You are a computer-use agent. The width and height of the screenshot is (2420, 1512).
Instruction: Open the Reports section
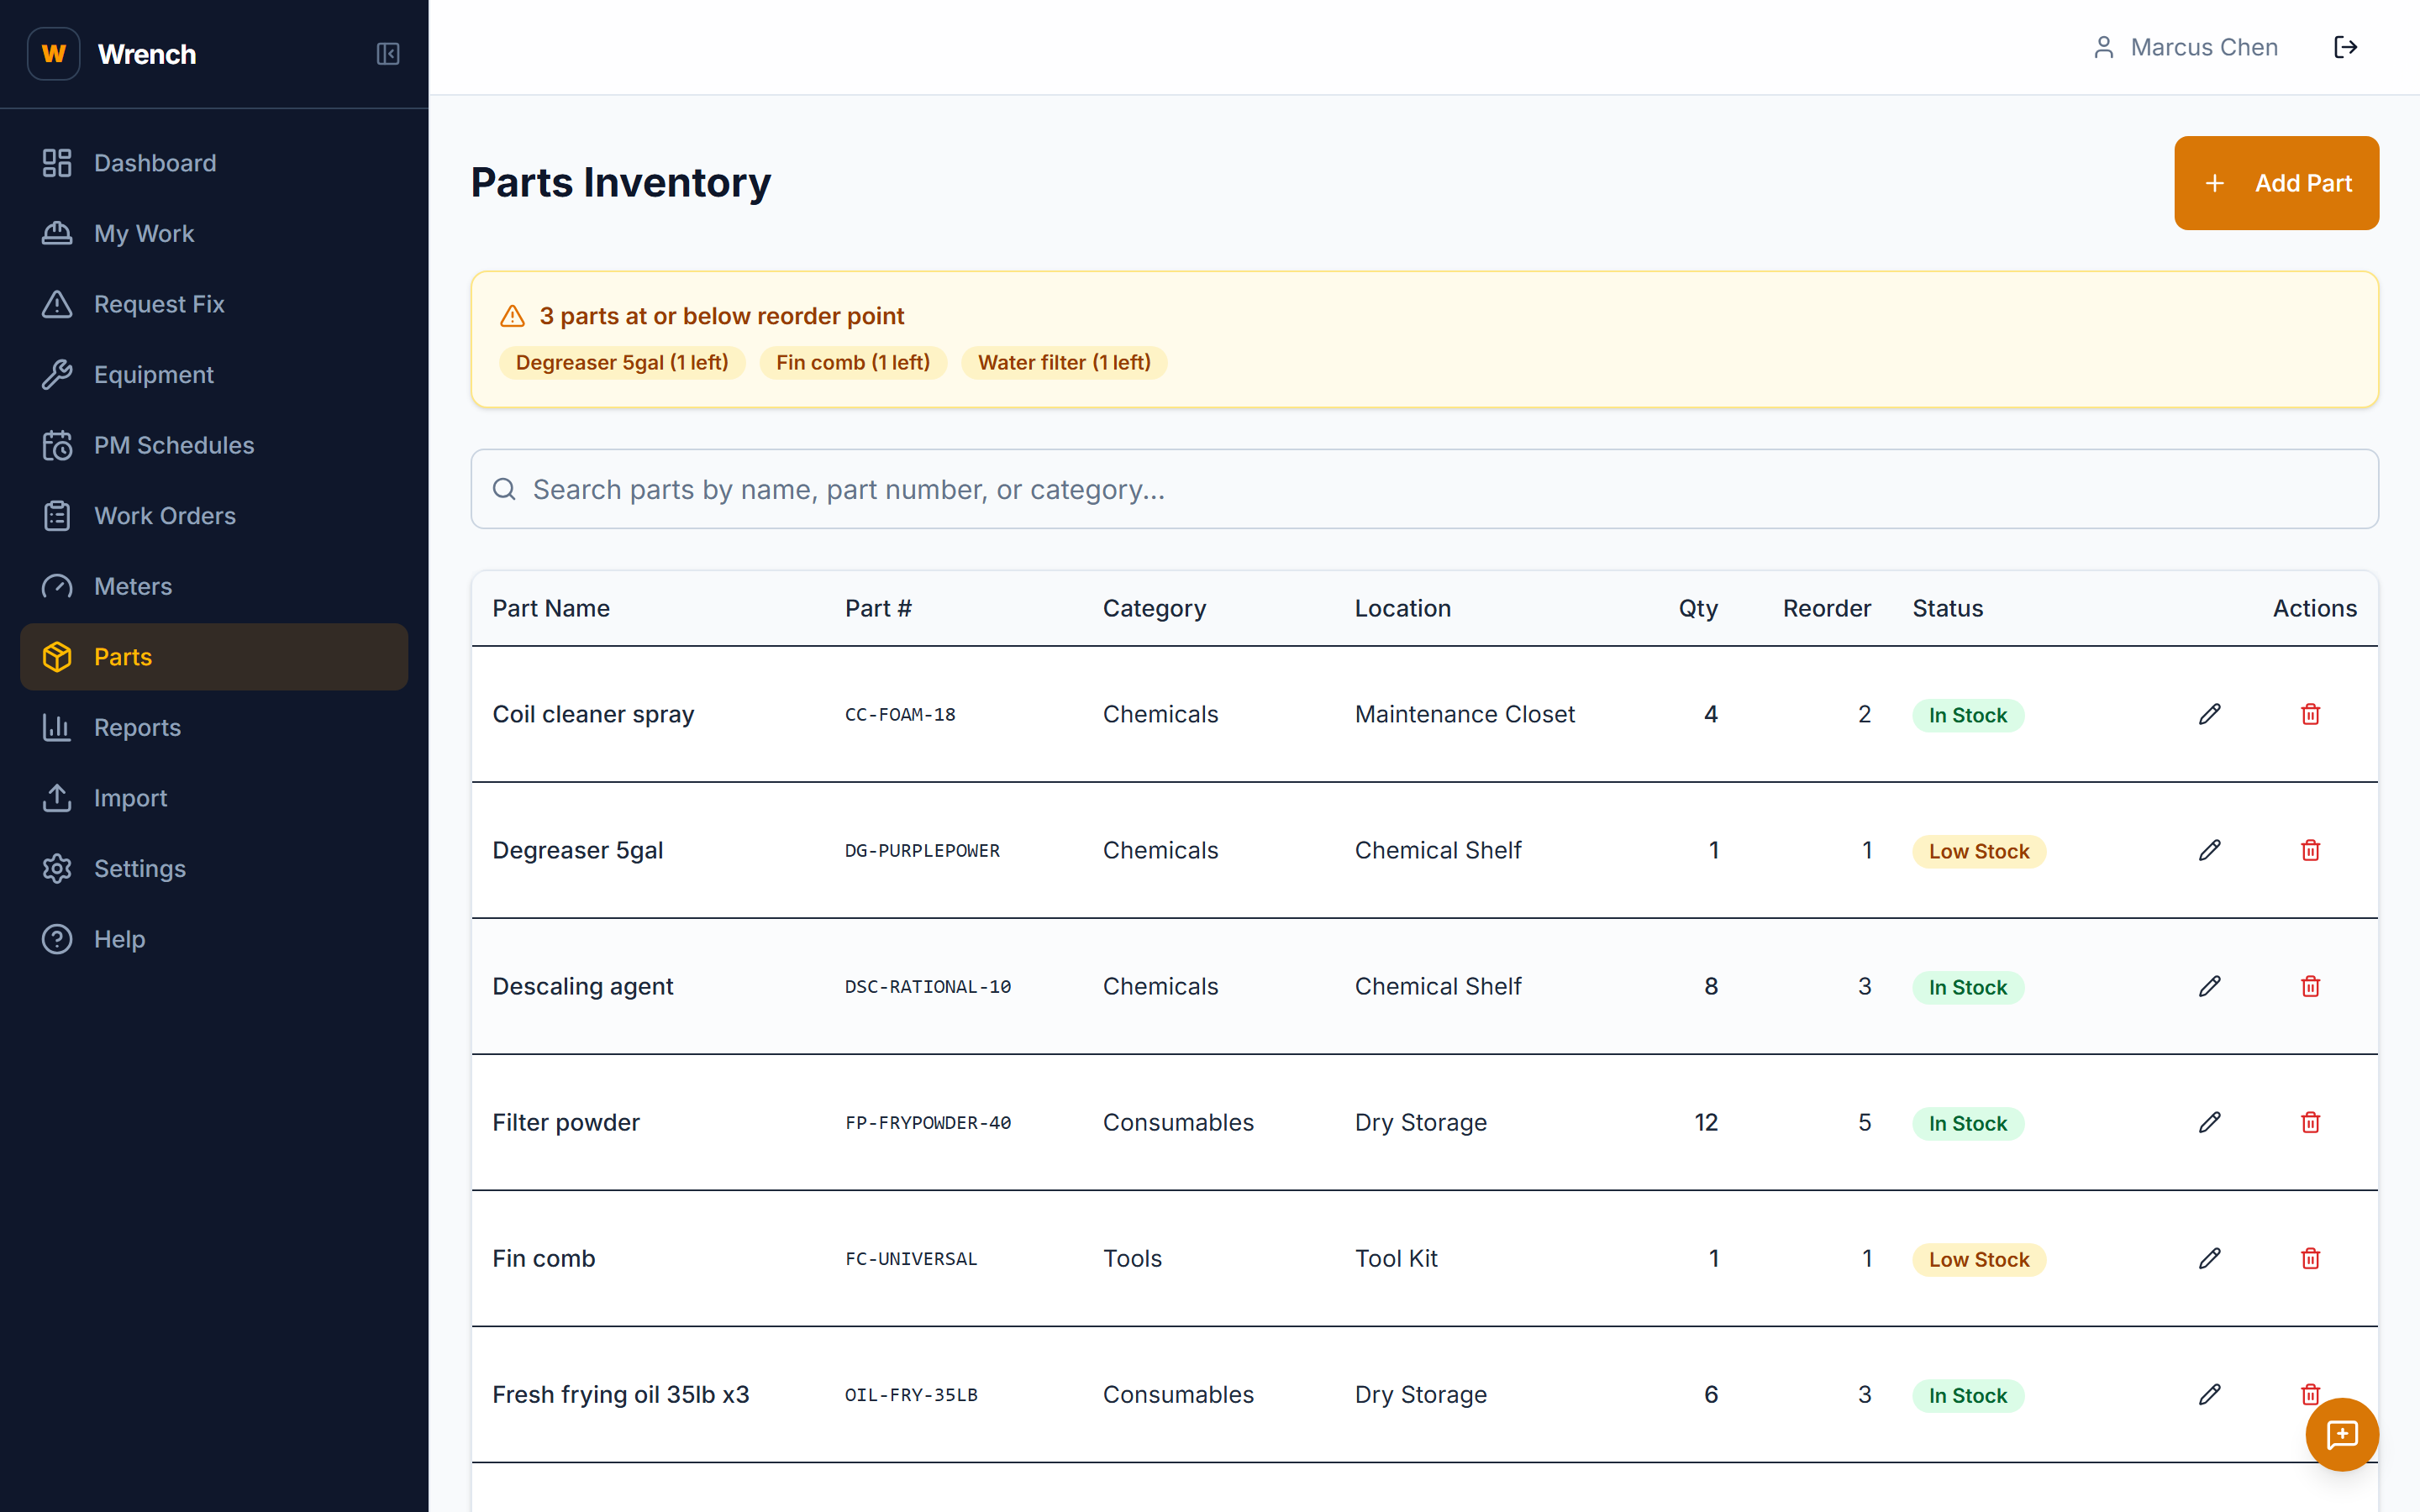click(x=137, y=727)
